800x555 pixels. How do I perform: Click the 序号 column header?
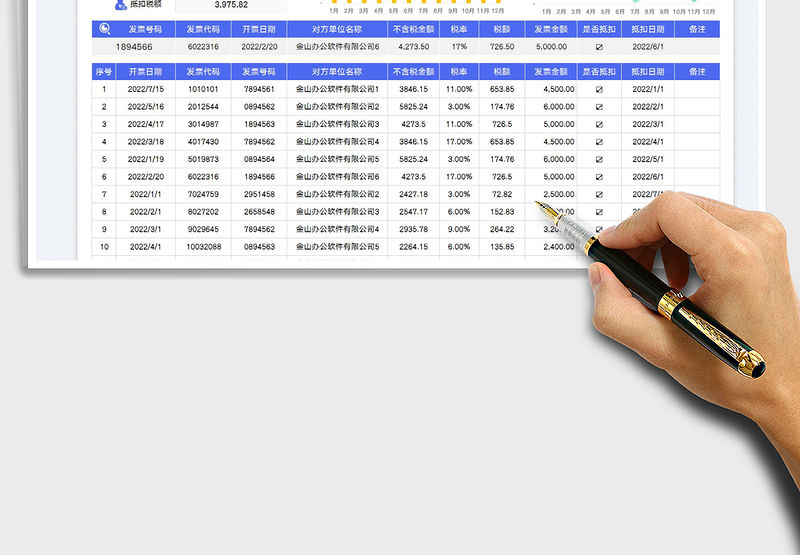104,72
